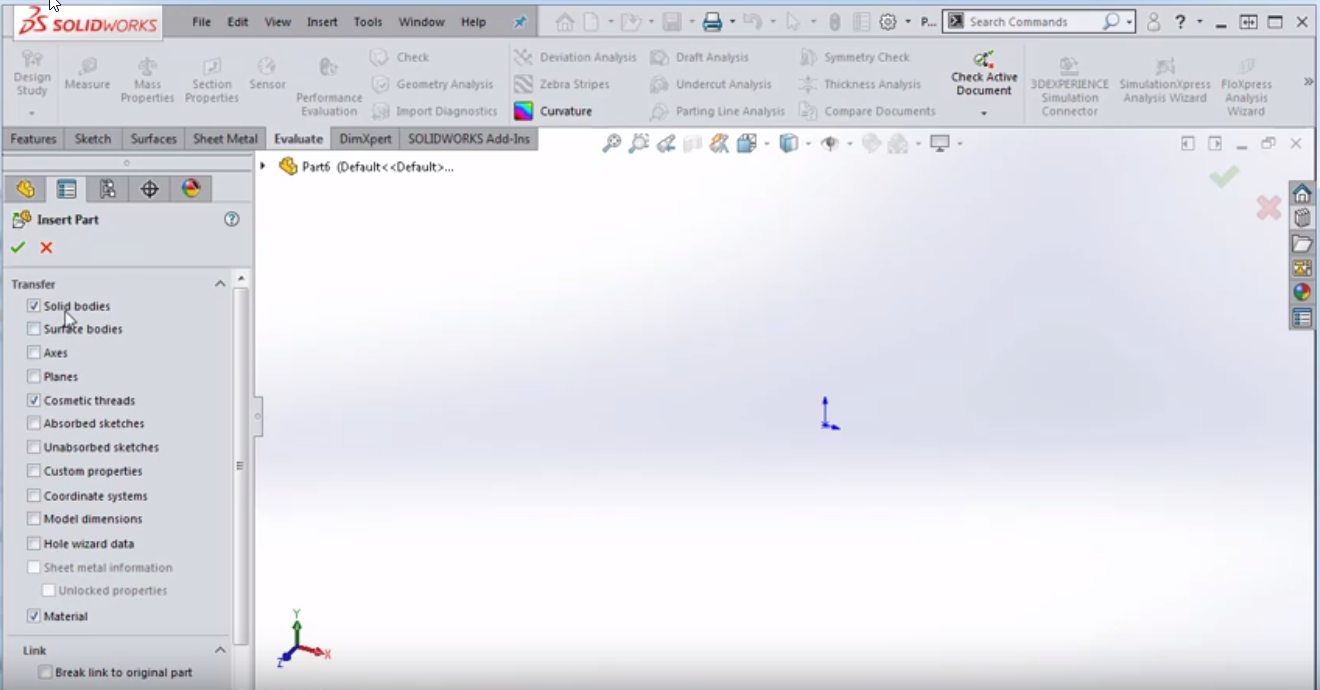The image size is (1320, 690).
Task: Open the Search Commands dropdown arrow
Action: coord(1130,22)
